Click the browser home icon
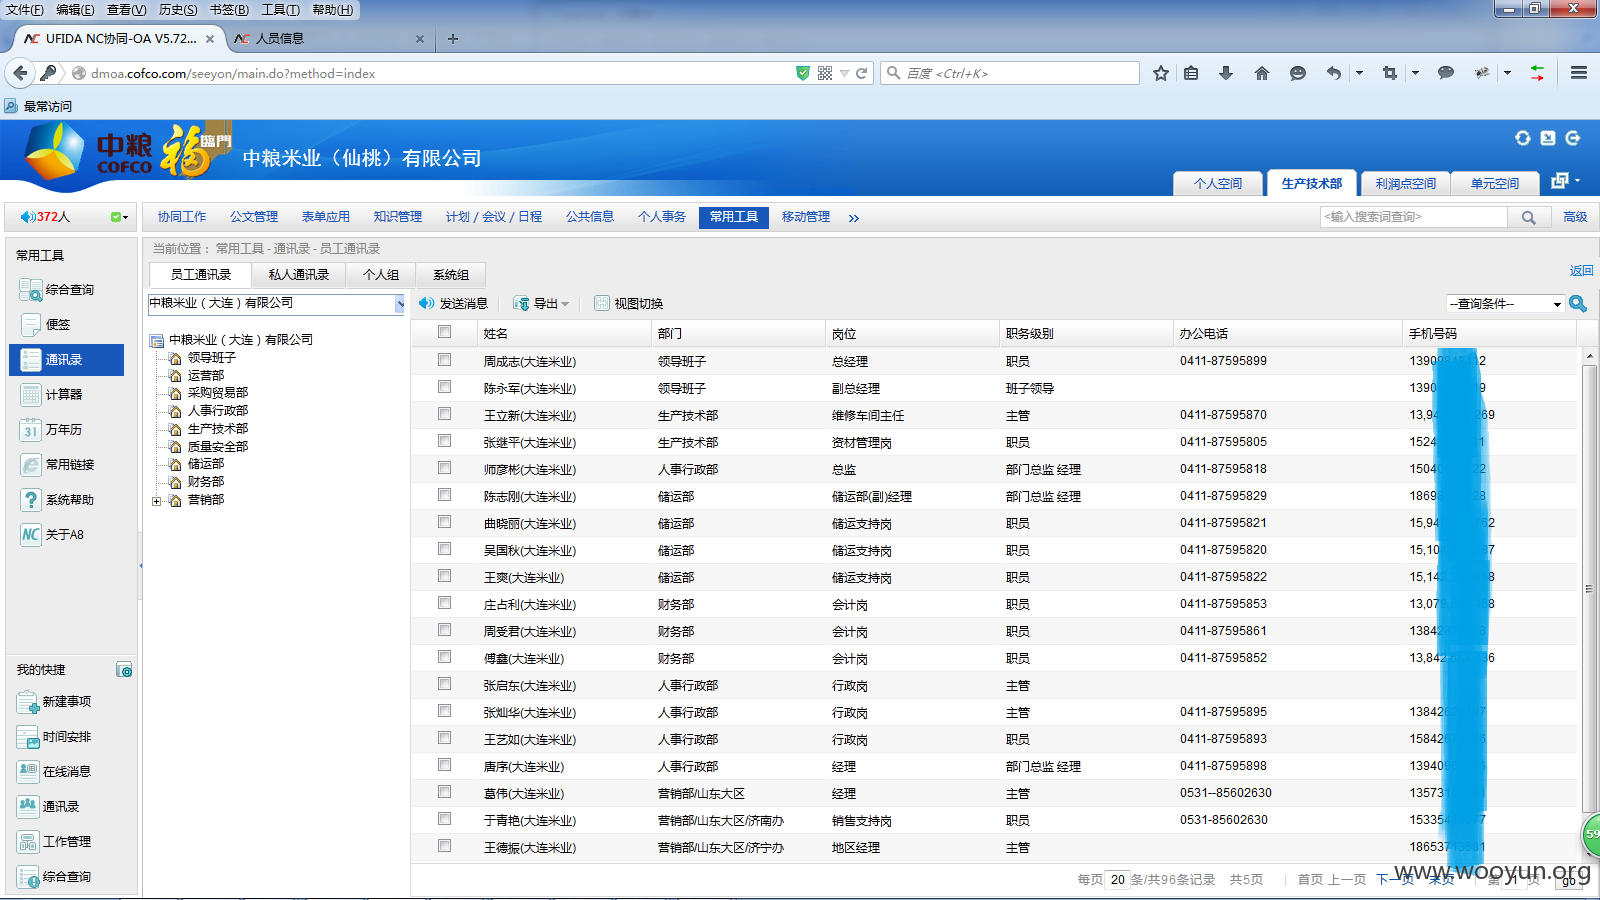 (1262, 73)
